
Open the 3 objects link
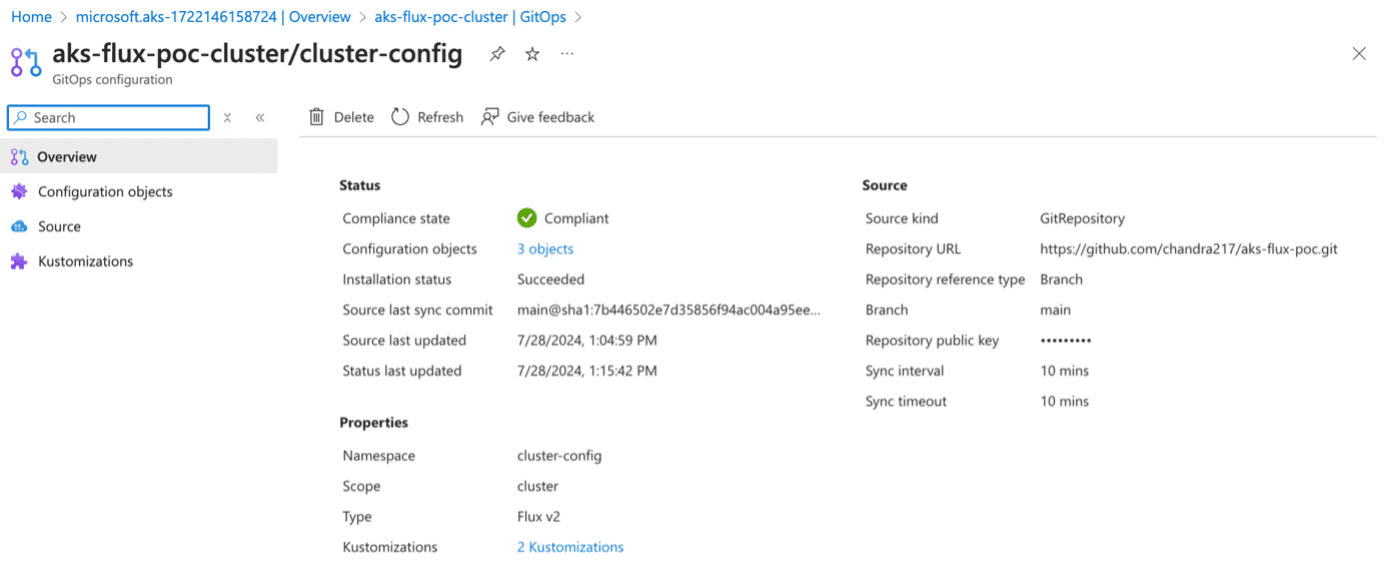point(545,249)
